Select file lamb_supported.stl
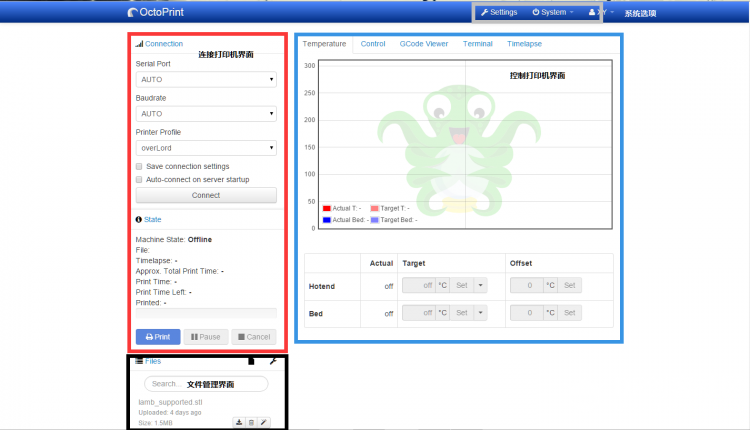Image resolution: width=750 pixels, height=430 pixels. pyautogui.click(x=170, y=402)
